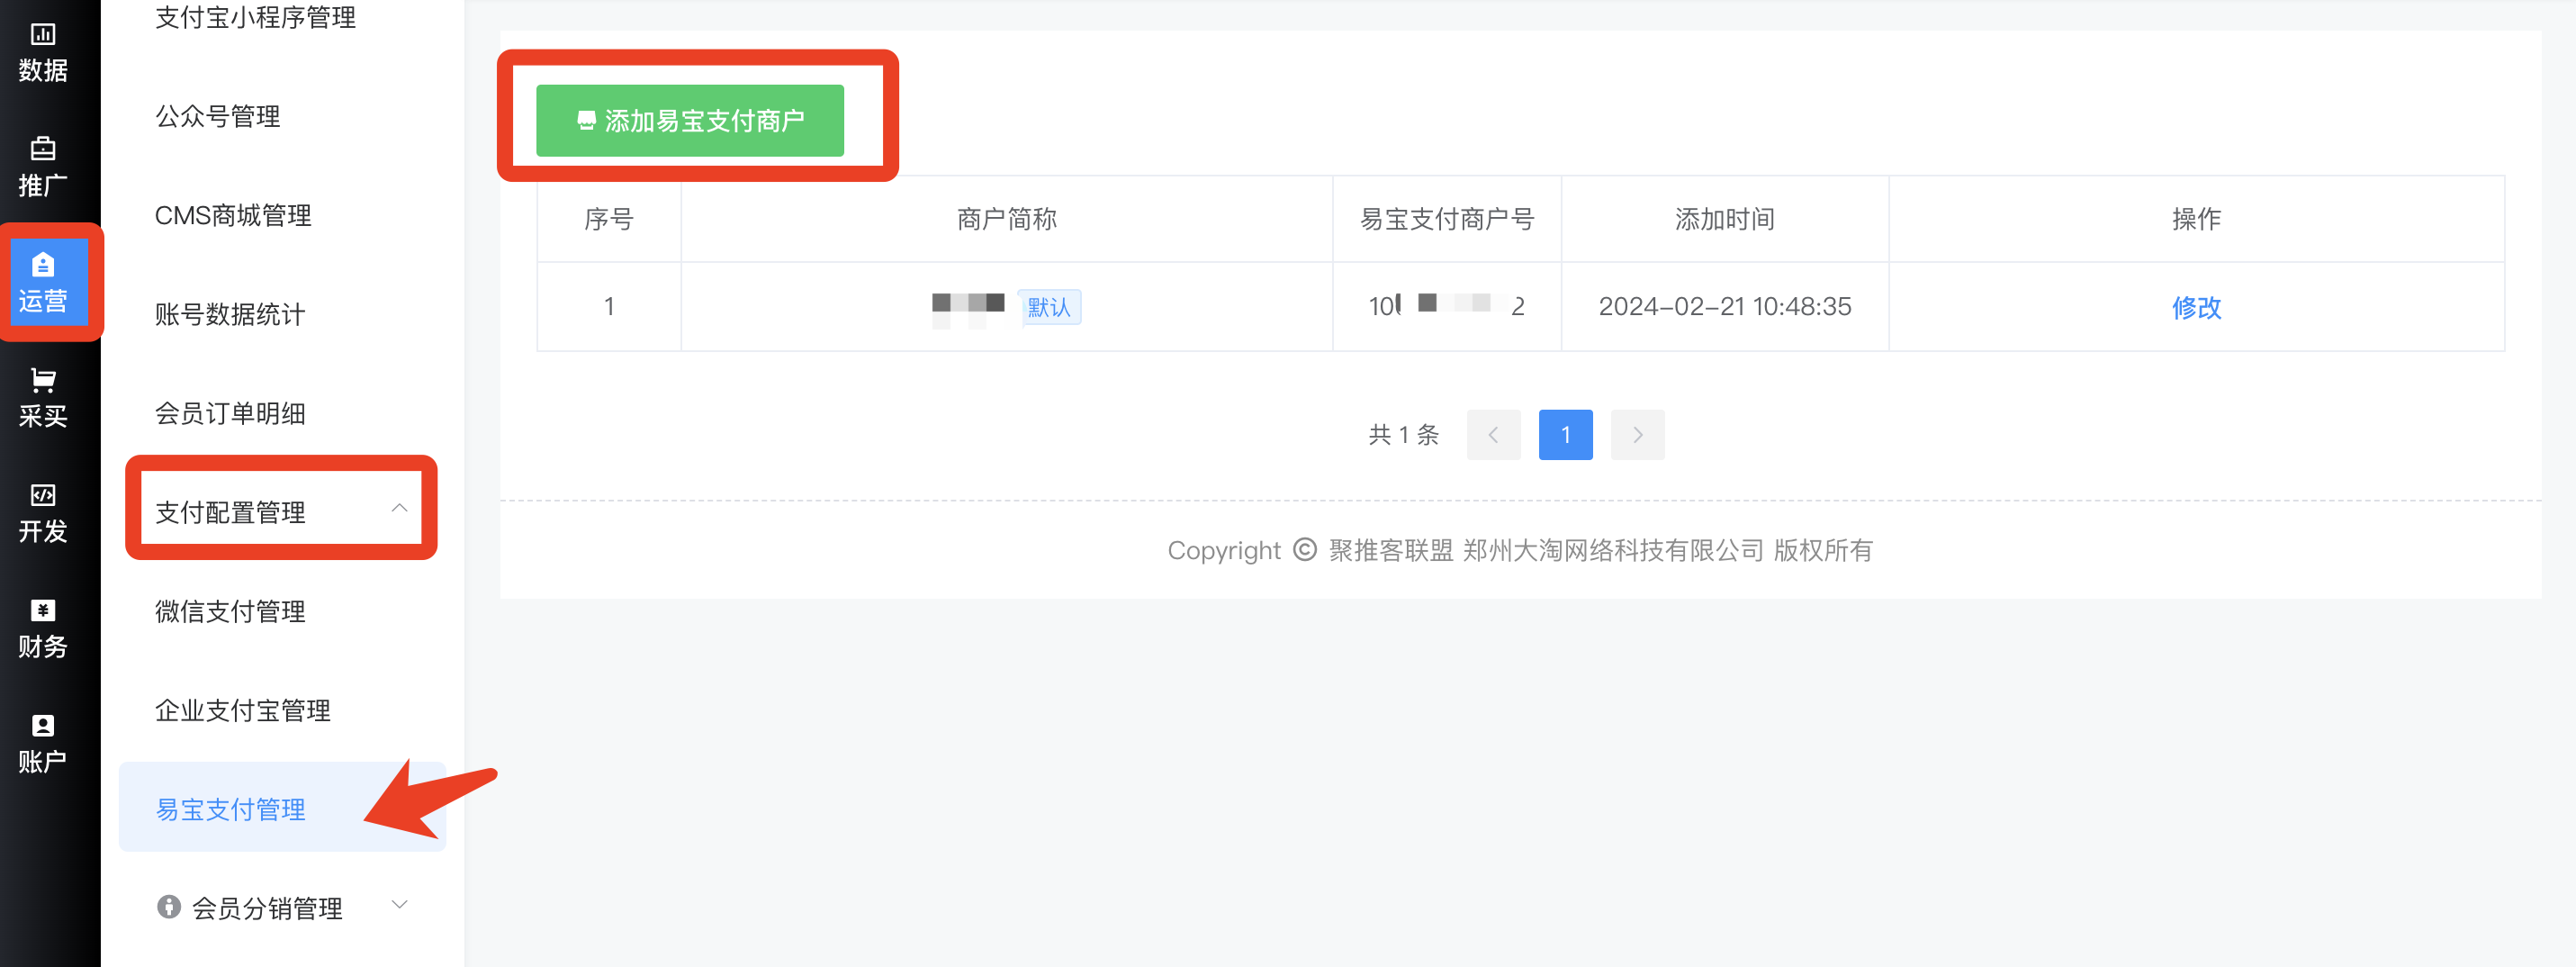The height and width of the screenshot is (967, 2576).
Task: Open 账号数据统计 menu item
Action: pyautogui.click(x=230, y=314)
